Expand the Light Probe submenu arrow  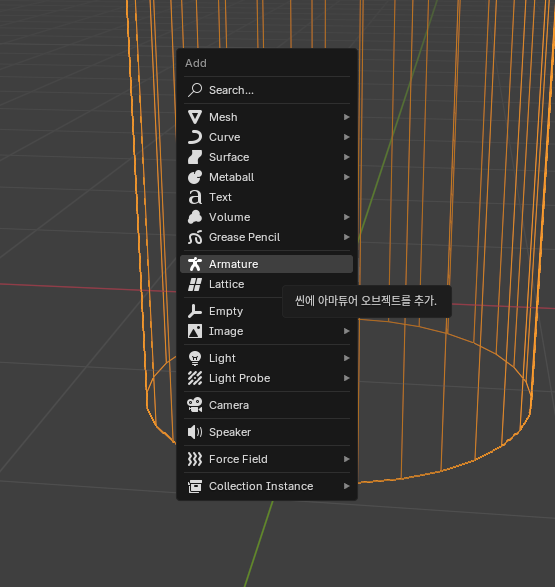pos(347,378)
